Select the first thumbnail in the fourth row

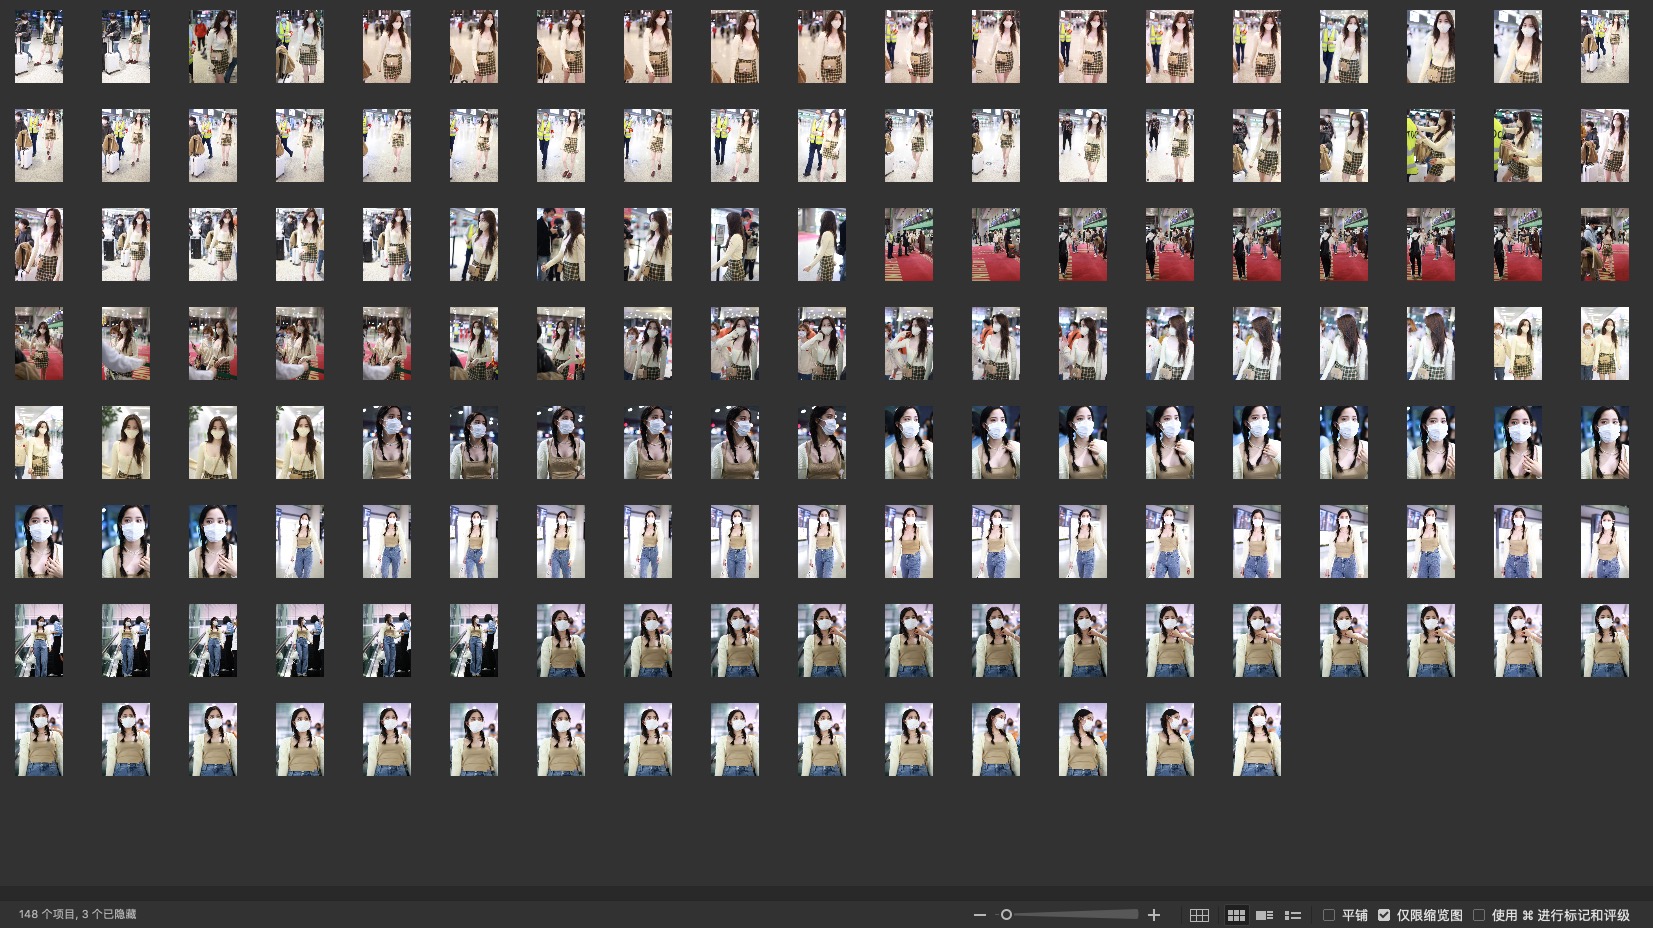pyautogui.click(x=39, y=344)
